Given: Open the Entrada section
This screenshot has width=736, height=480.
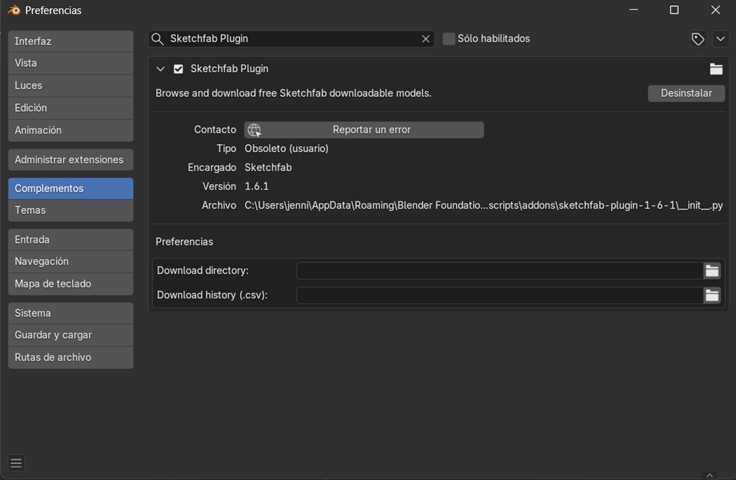Looking at the screenshot, I should click(71, 240).
